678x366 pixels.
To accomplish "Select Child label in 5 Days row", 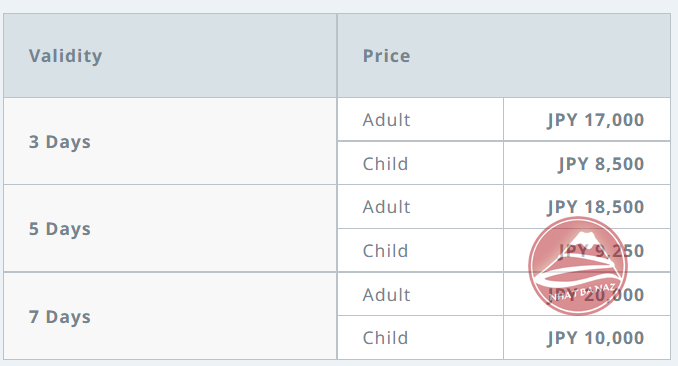I will tap(385, 250).
